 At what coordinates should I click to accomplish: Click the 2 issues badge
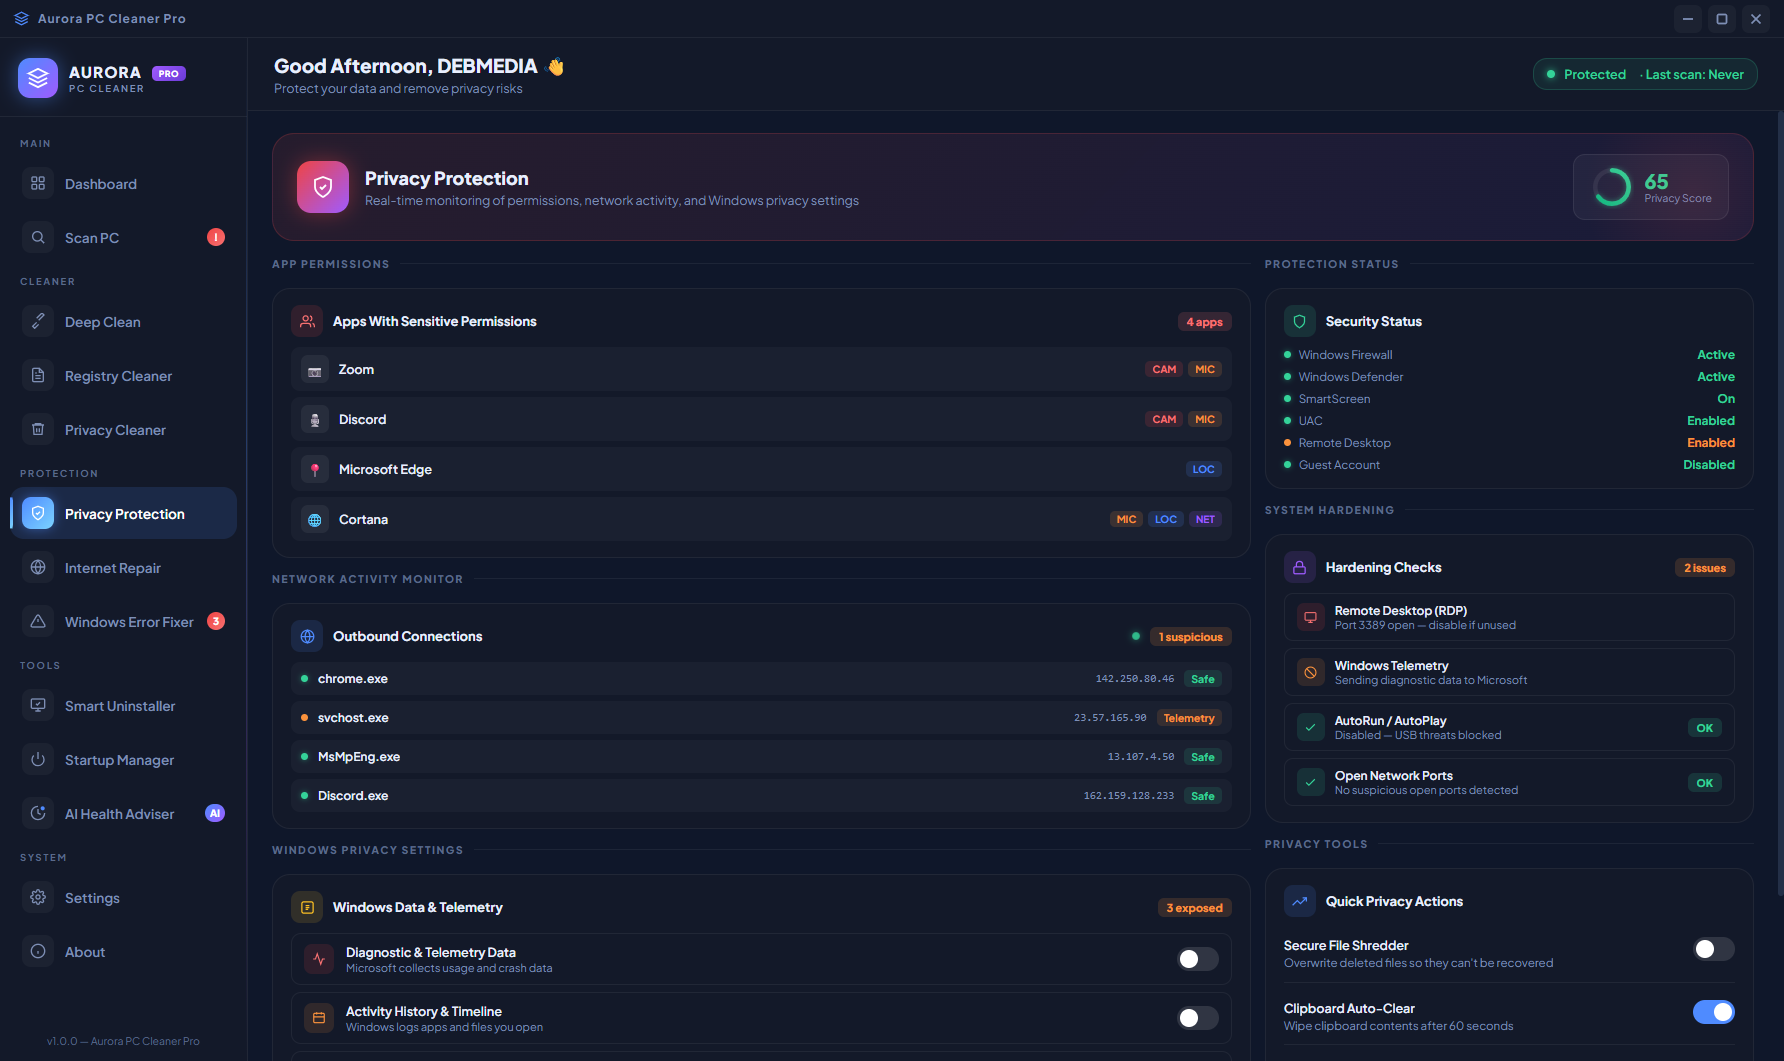1705,568
